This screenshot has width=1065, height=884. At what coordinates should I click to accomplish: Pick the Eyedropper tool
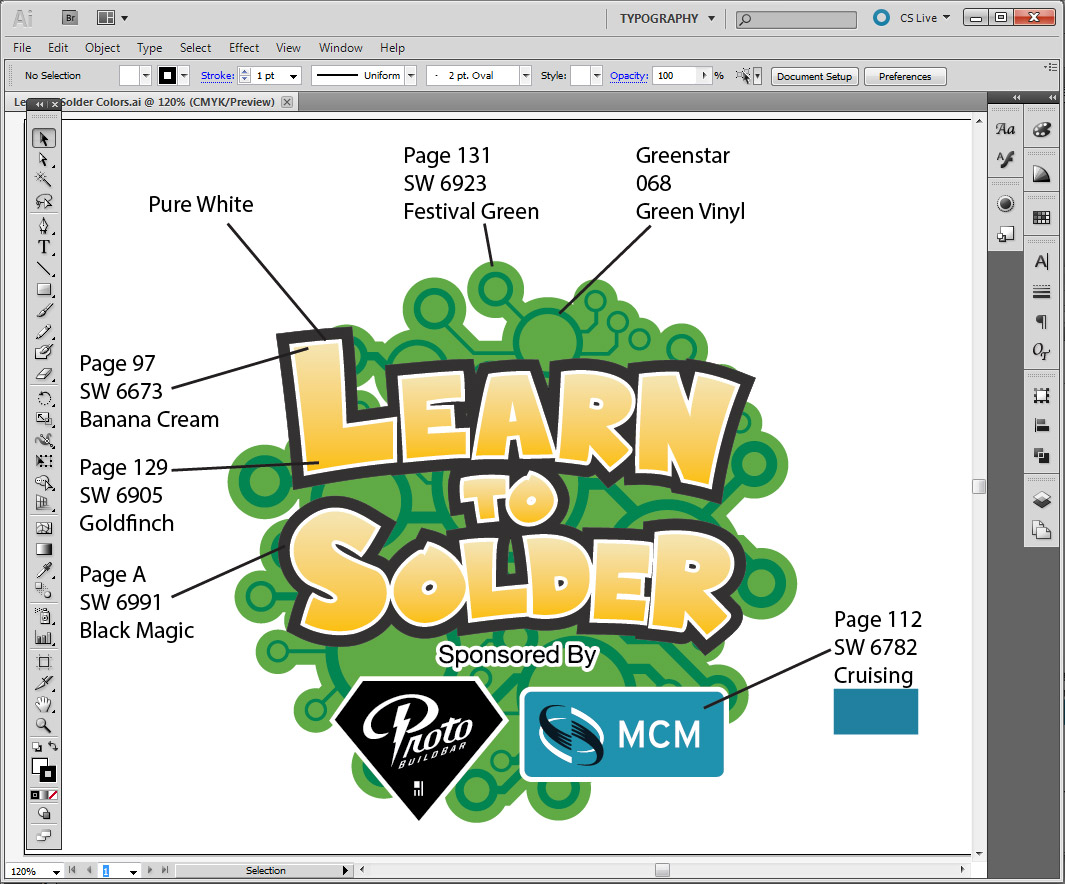coord(43,570)
